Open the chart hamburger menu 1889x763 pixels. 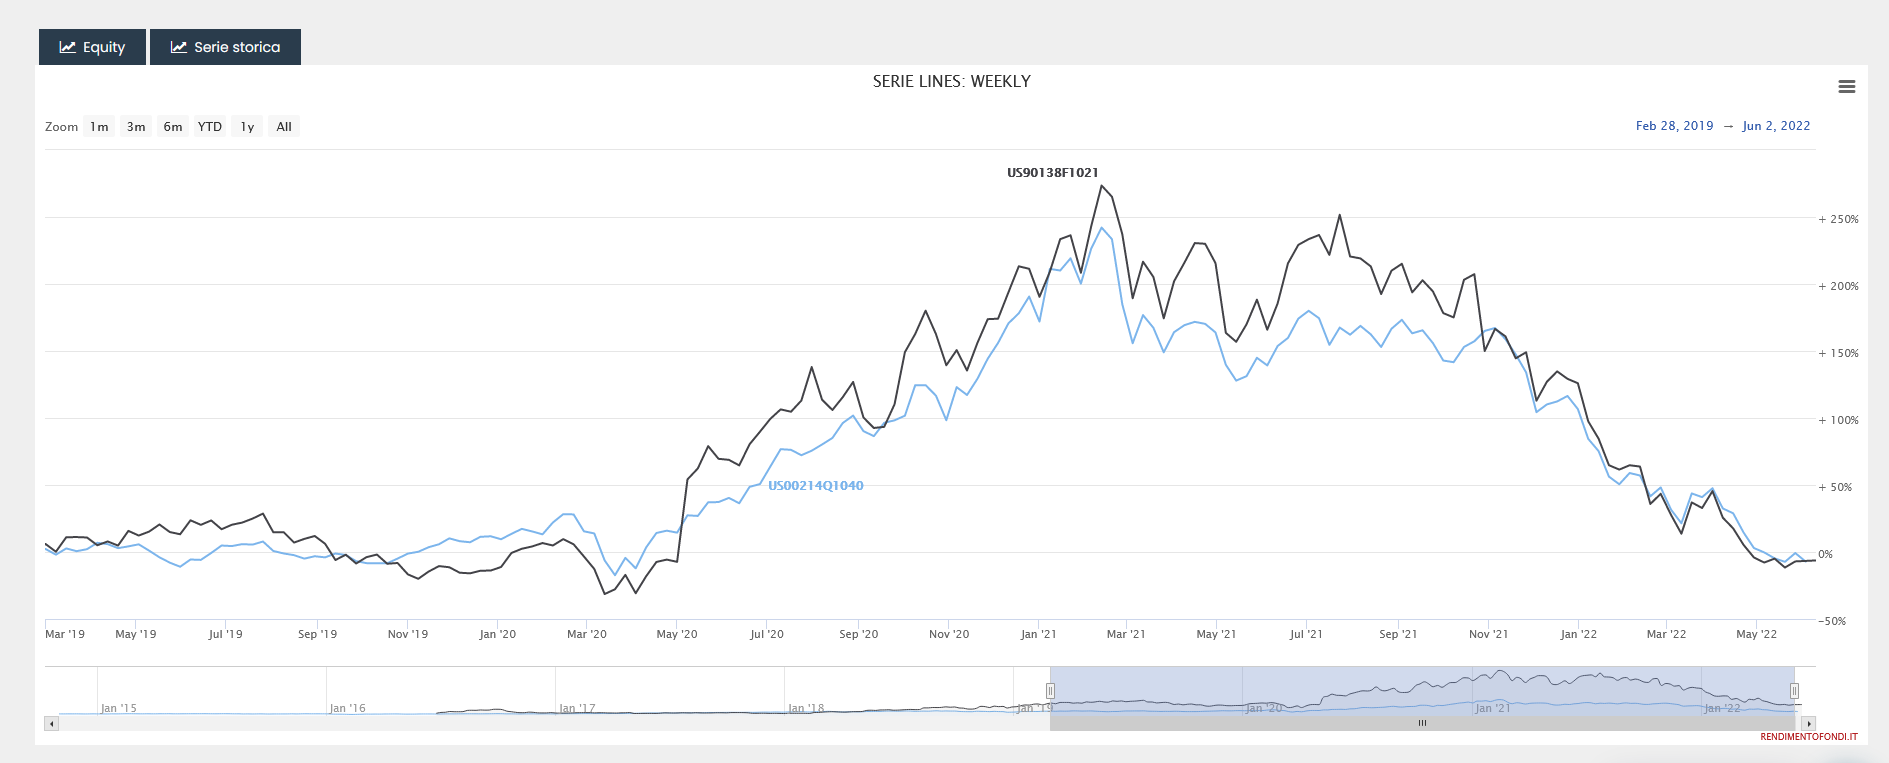coord(1846,87)
